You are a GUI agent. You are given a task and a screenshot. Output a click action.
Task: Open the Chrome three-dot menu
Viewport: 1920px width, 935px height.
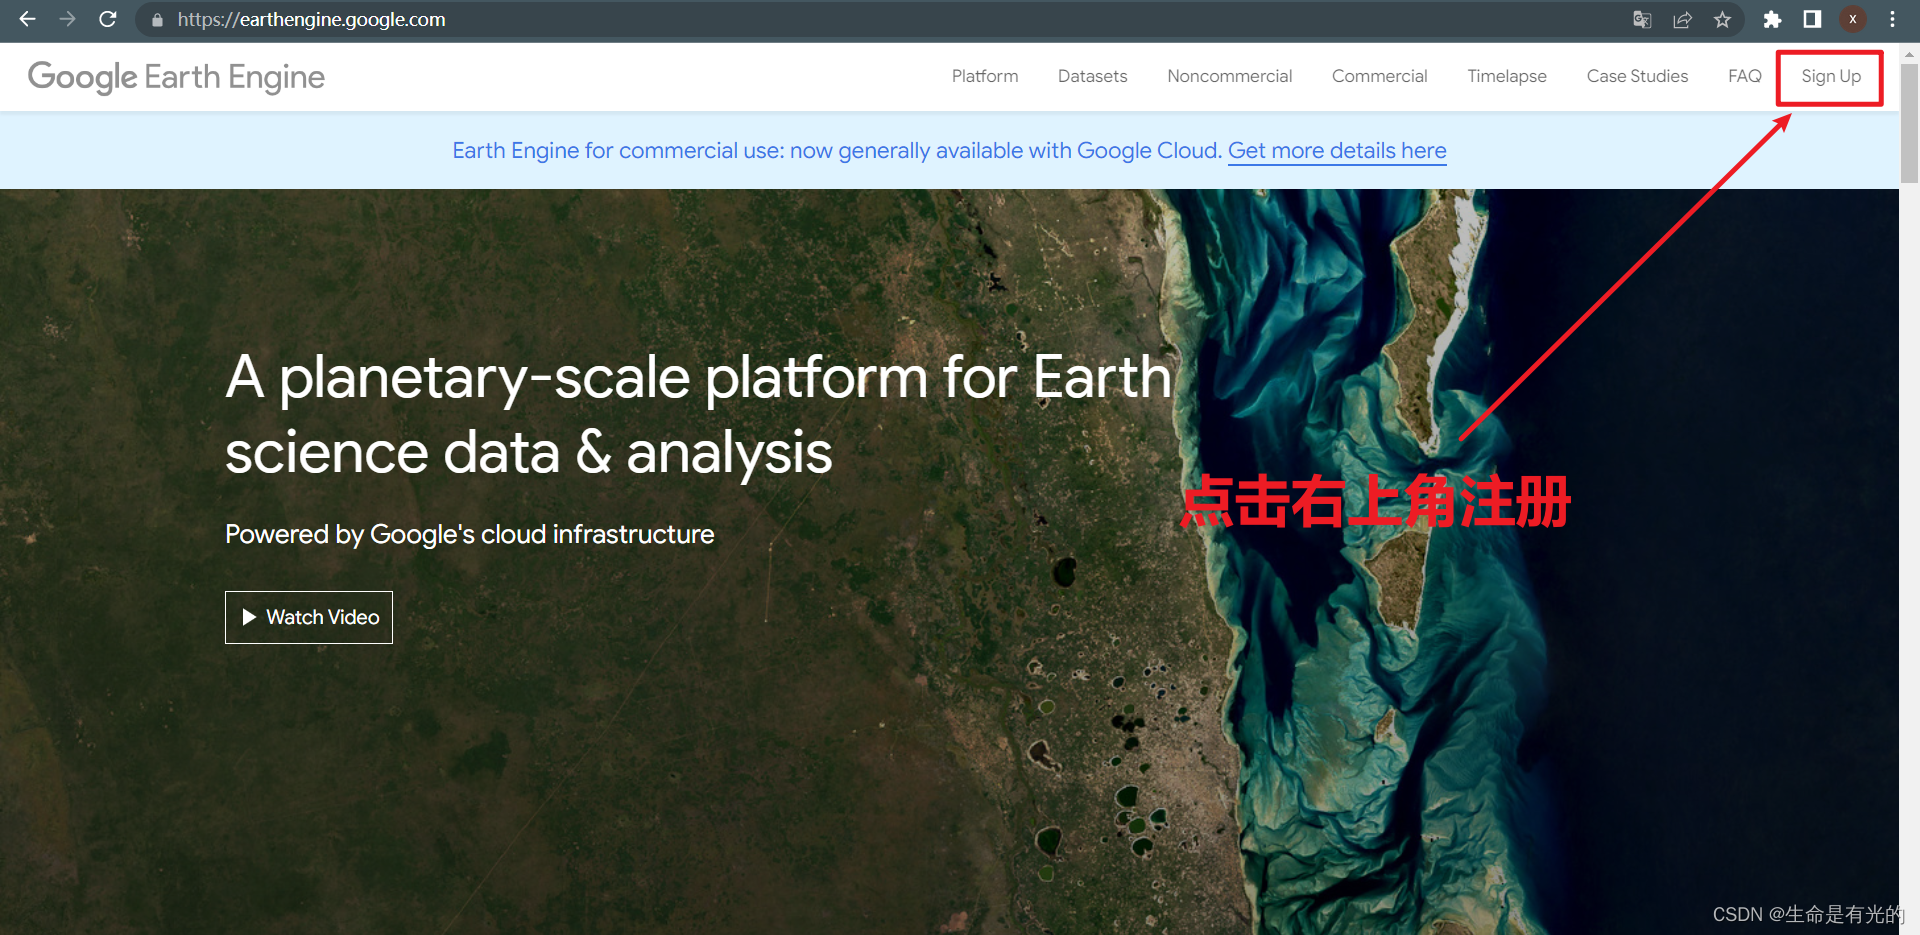[1892, 19]
